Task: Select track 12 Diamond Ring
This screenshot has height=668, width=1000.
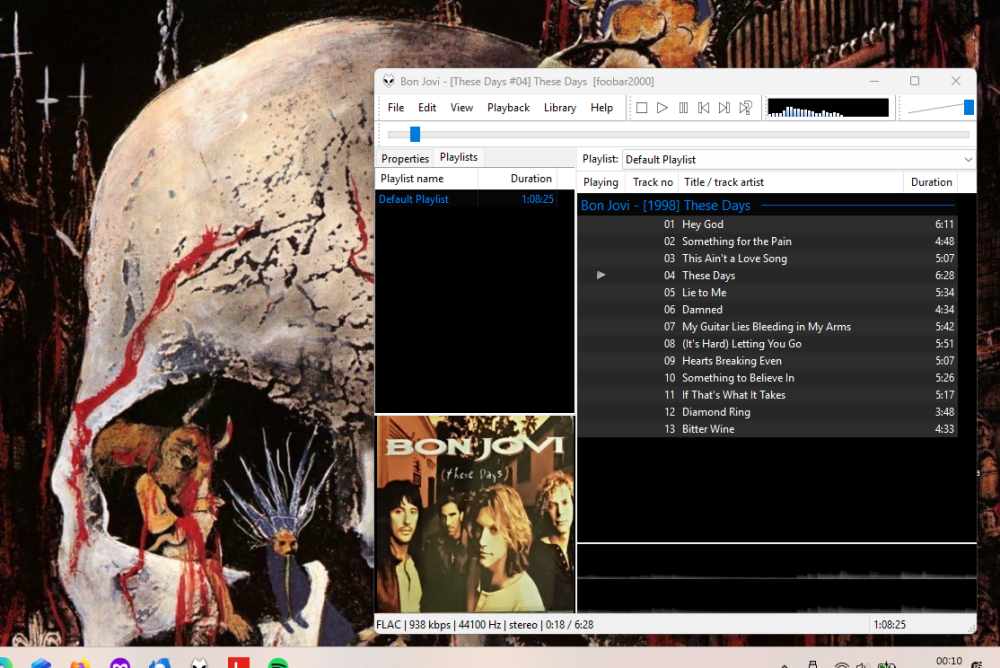Action: 767,412
